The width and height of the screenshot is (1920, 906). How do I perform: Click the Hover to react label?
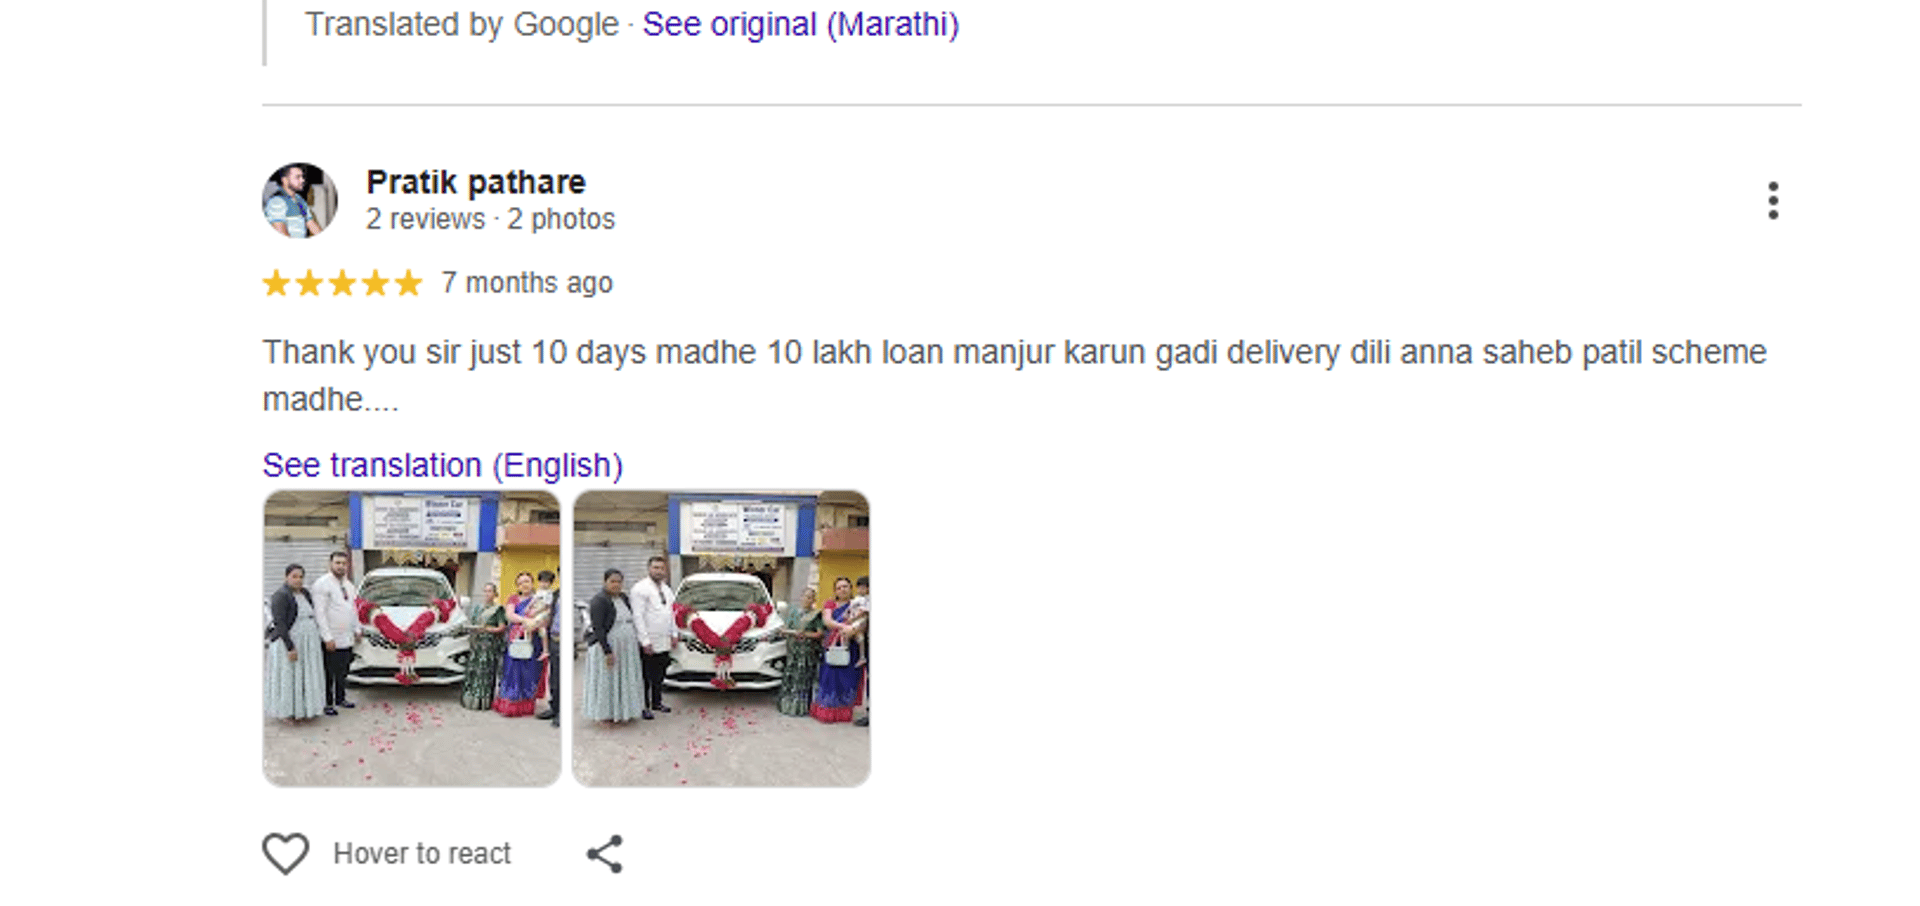pyautogui.click(x=422, y=854)
